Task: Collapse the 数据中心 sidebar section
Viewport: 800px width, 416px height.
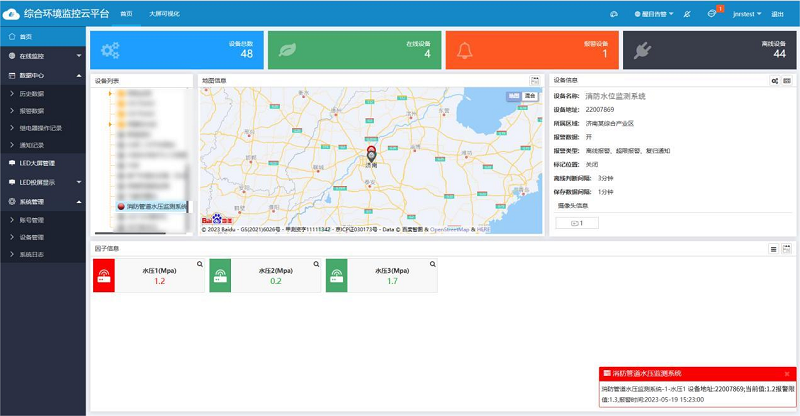Action: 42,75
